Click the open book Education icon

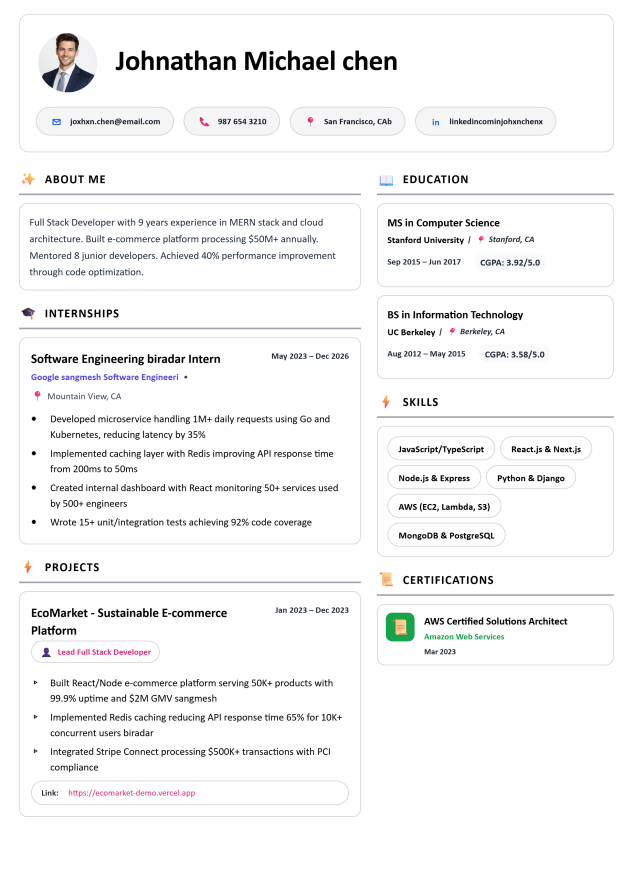tap(386, 180)
